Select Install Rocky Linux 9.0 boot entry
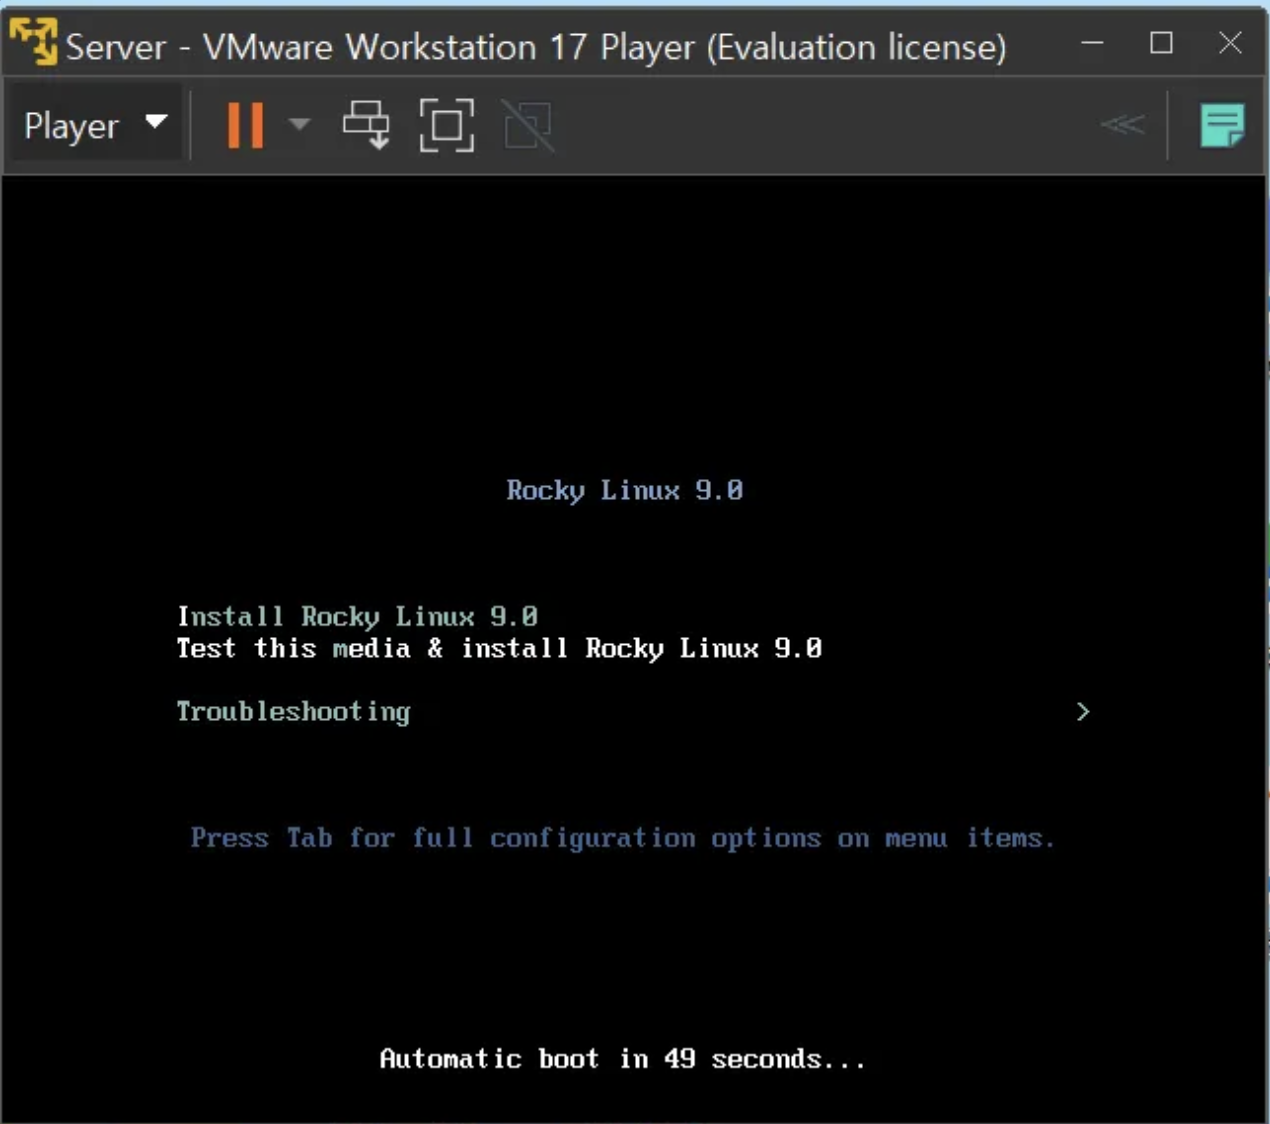This screenshot has height=1124, width=1270. coord(357,616)
